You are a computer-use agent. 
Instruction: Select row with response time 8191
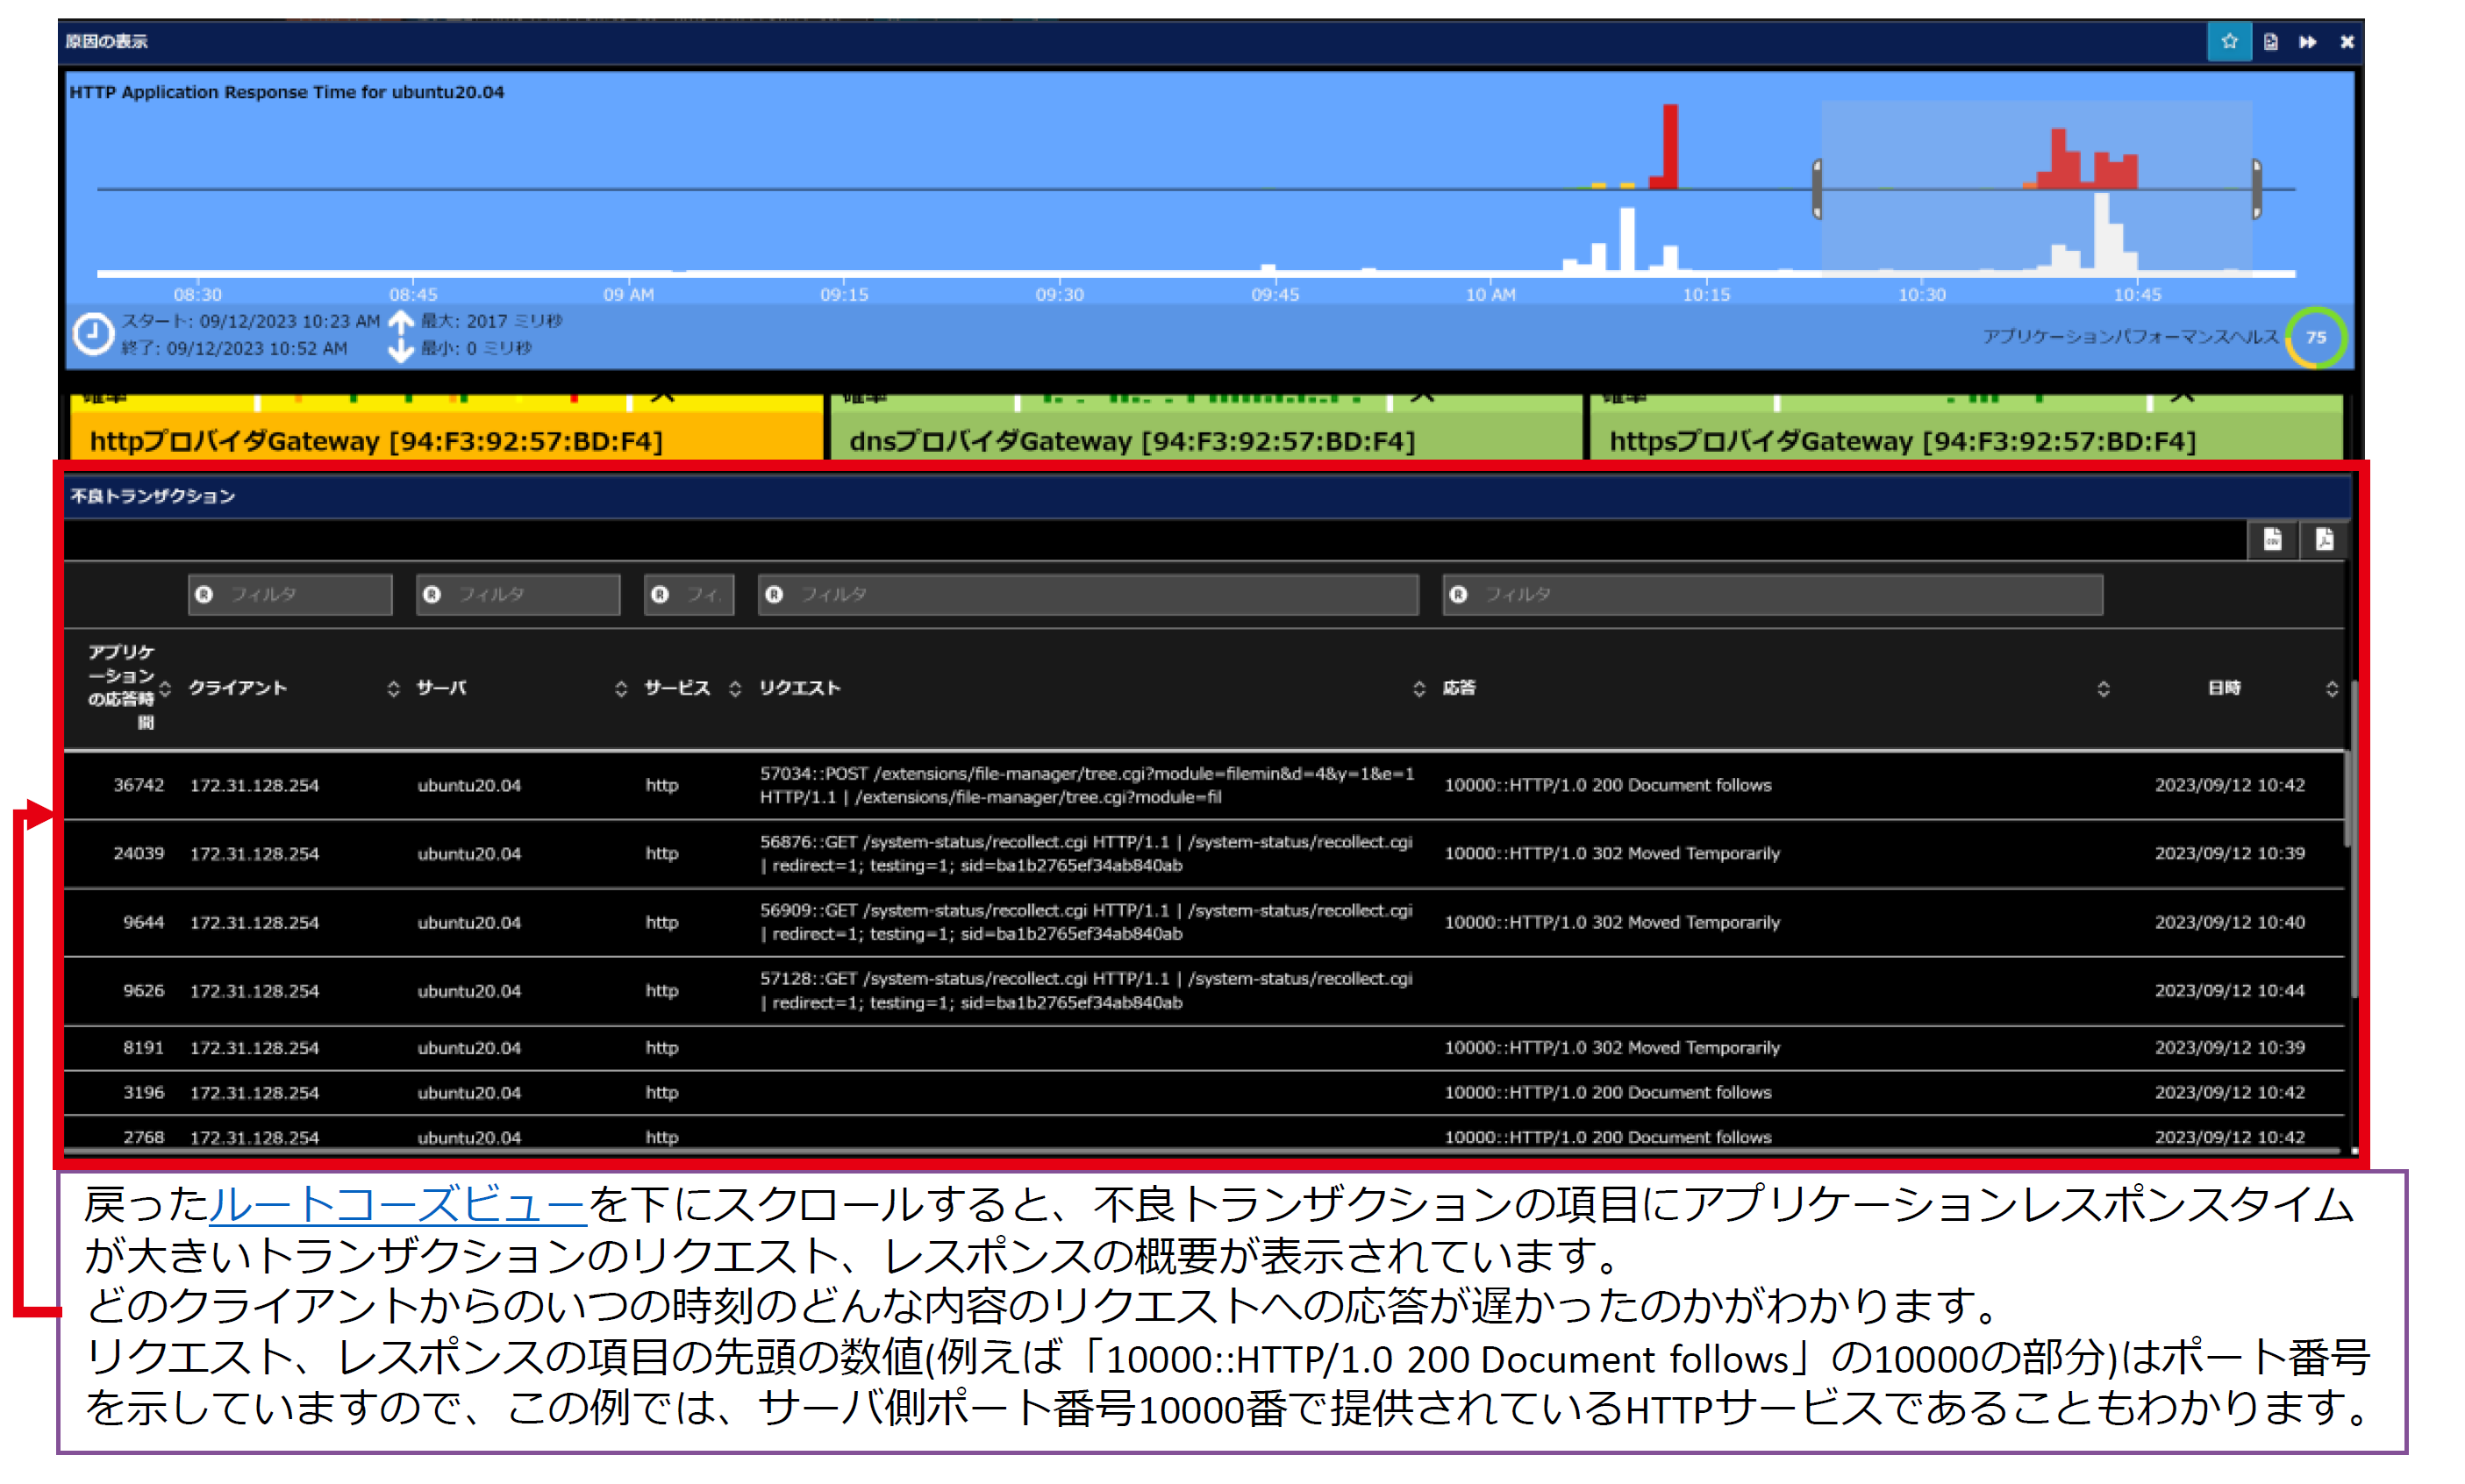tap(1204, 1048)
